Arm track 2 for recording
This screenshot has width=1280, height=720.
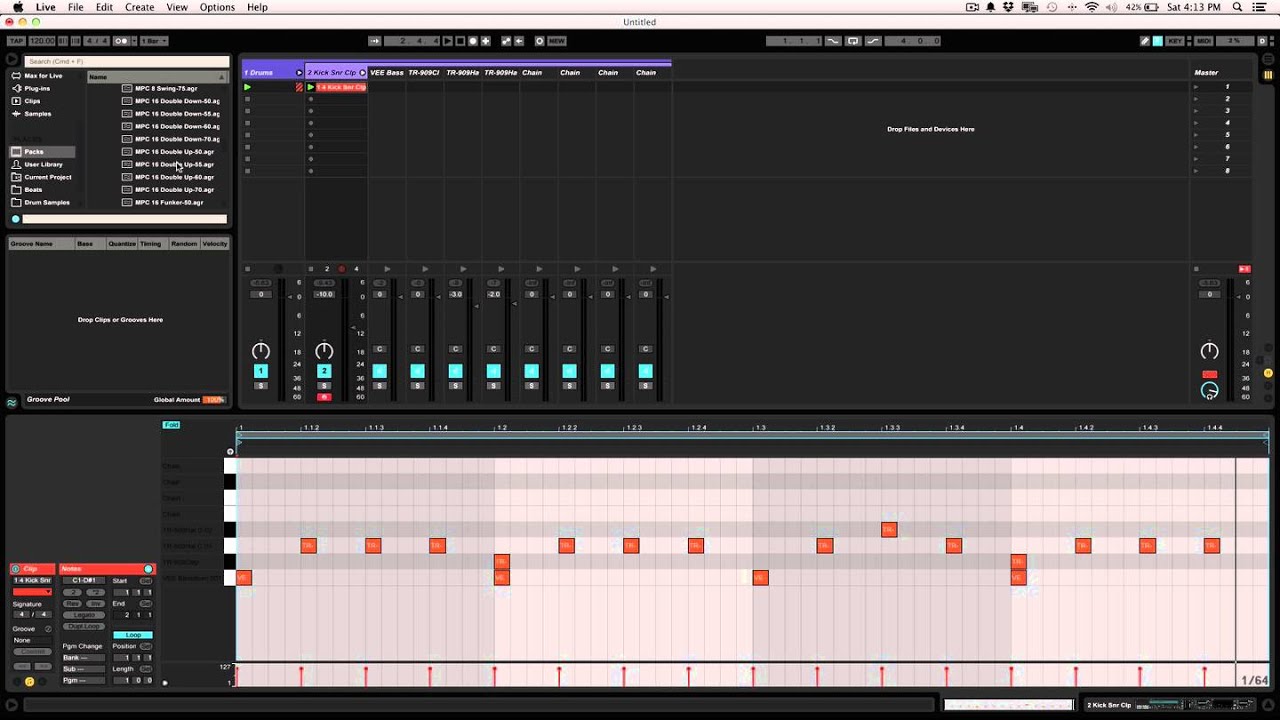(x=324, y=397)
